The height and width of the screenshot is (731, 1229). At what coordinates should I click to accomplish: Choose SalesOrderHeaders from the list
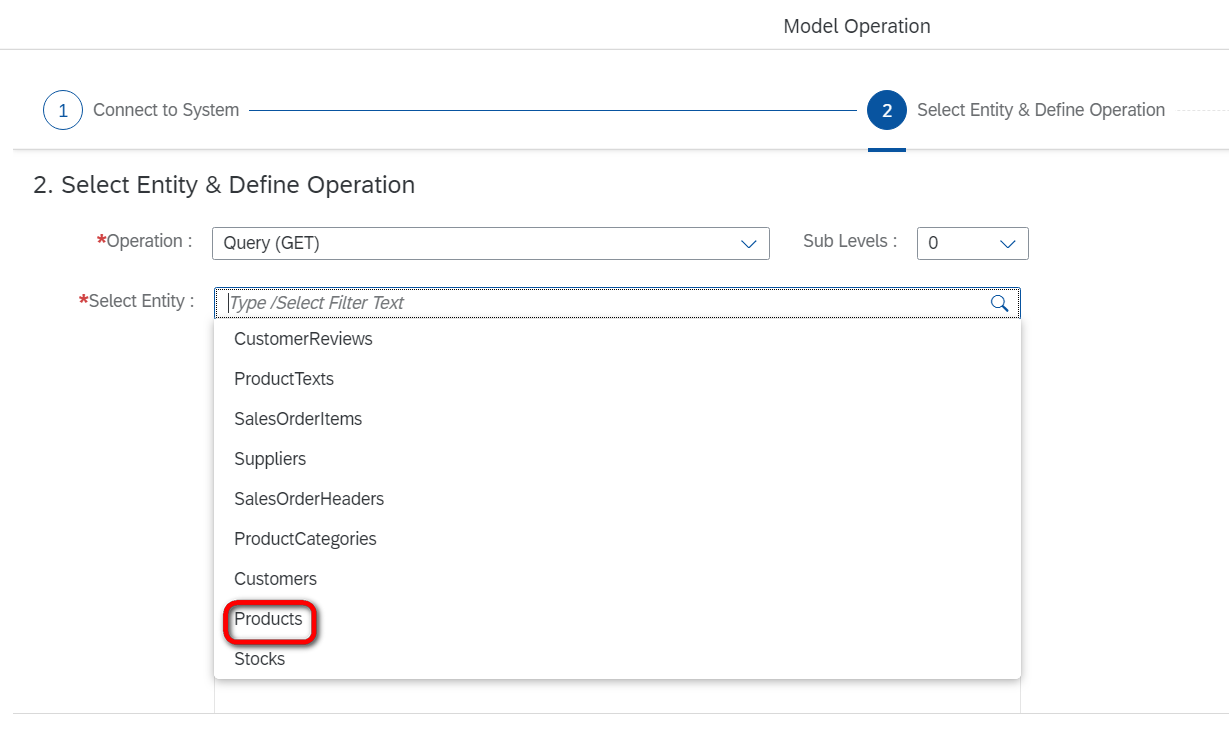point(309,499)
